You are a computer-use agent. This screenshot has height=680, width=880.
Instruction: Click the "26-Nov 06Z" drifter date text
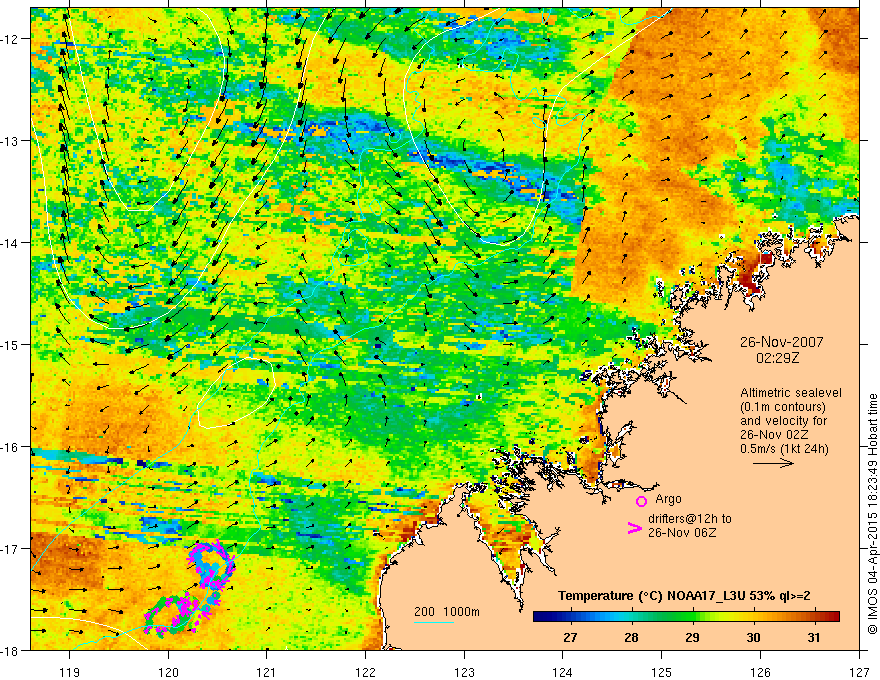pyautogui.click(x=682, y=532)
